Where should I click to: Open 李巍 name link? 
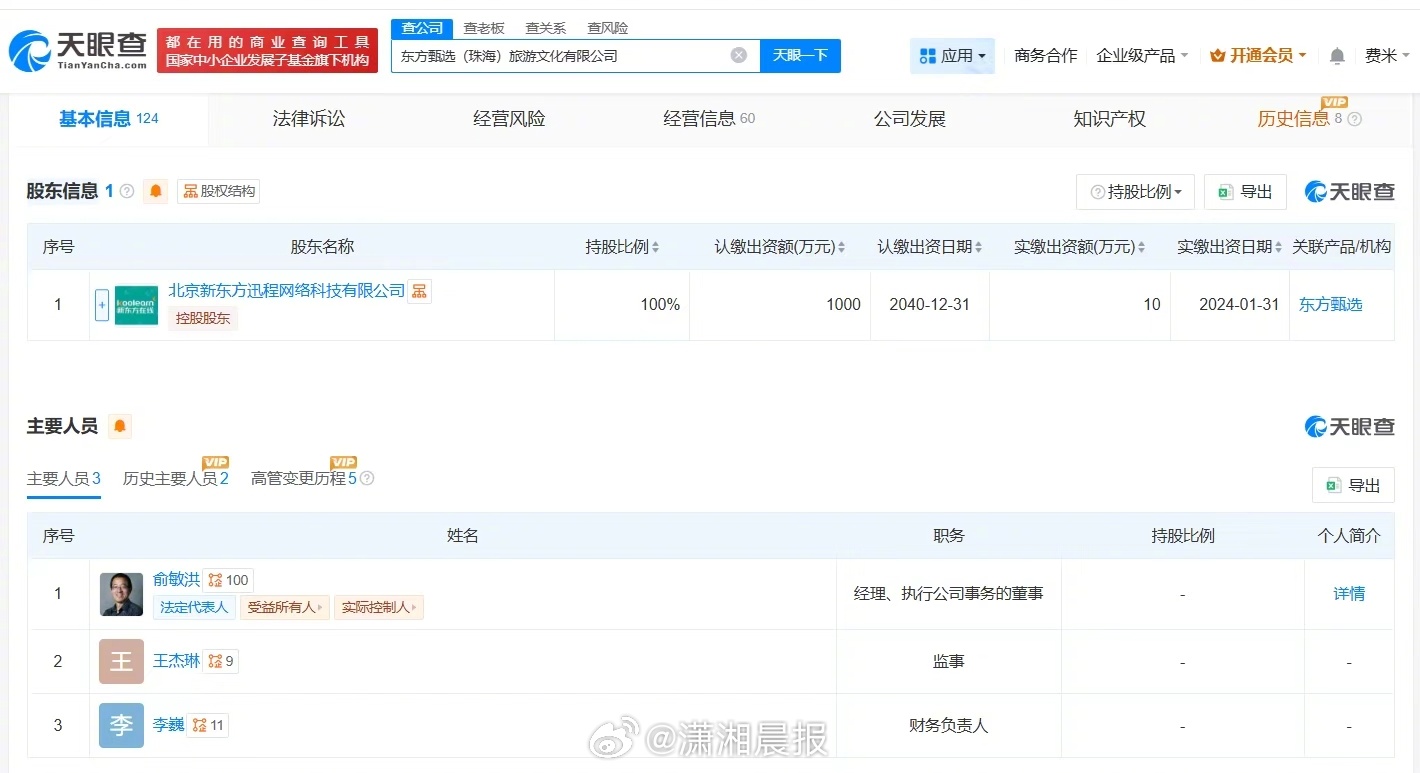pos(169,725)
